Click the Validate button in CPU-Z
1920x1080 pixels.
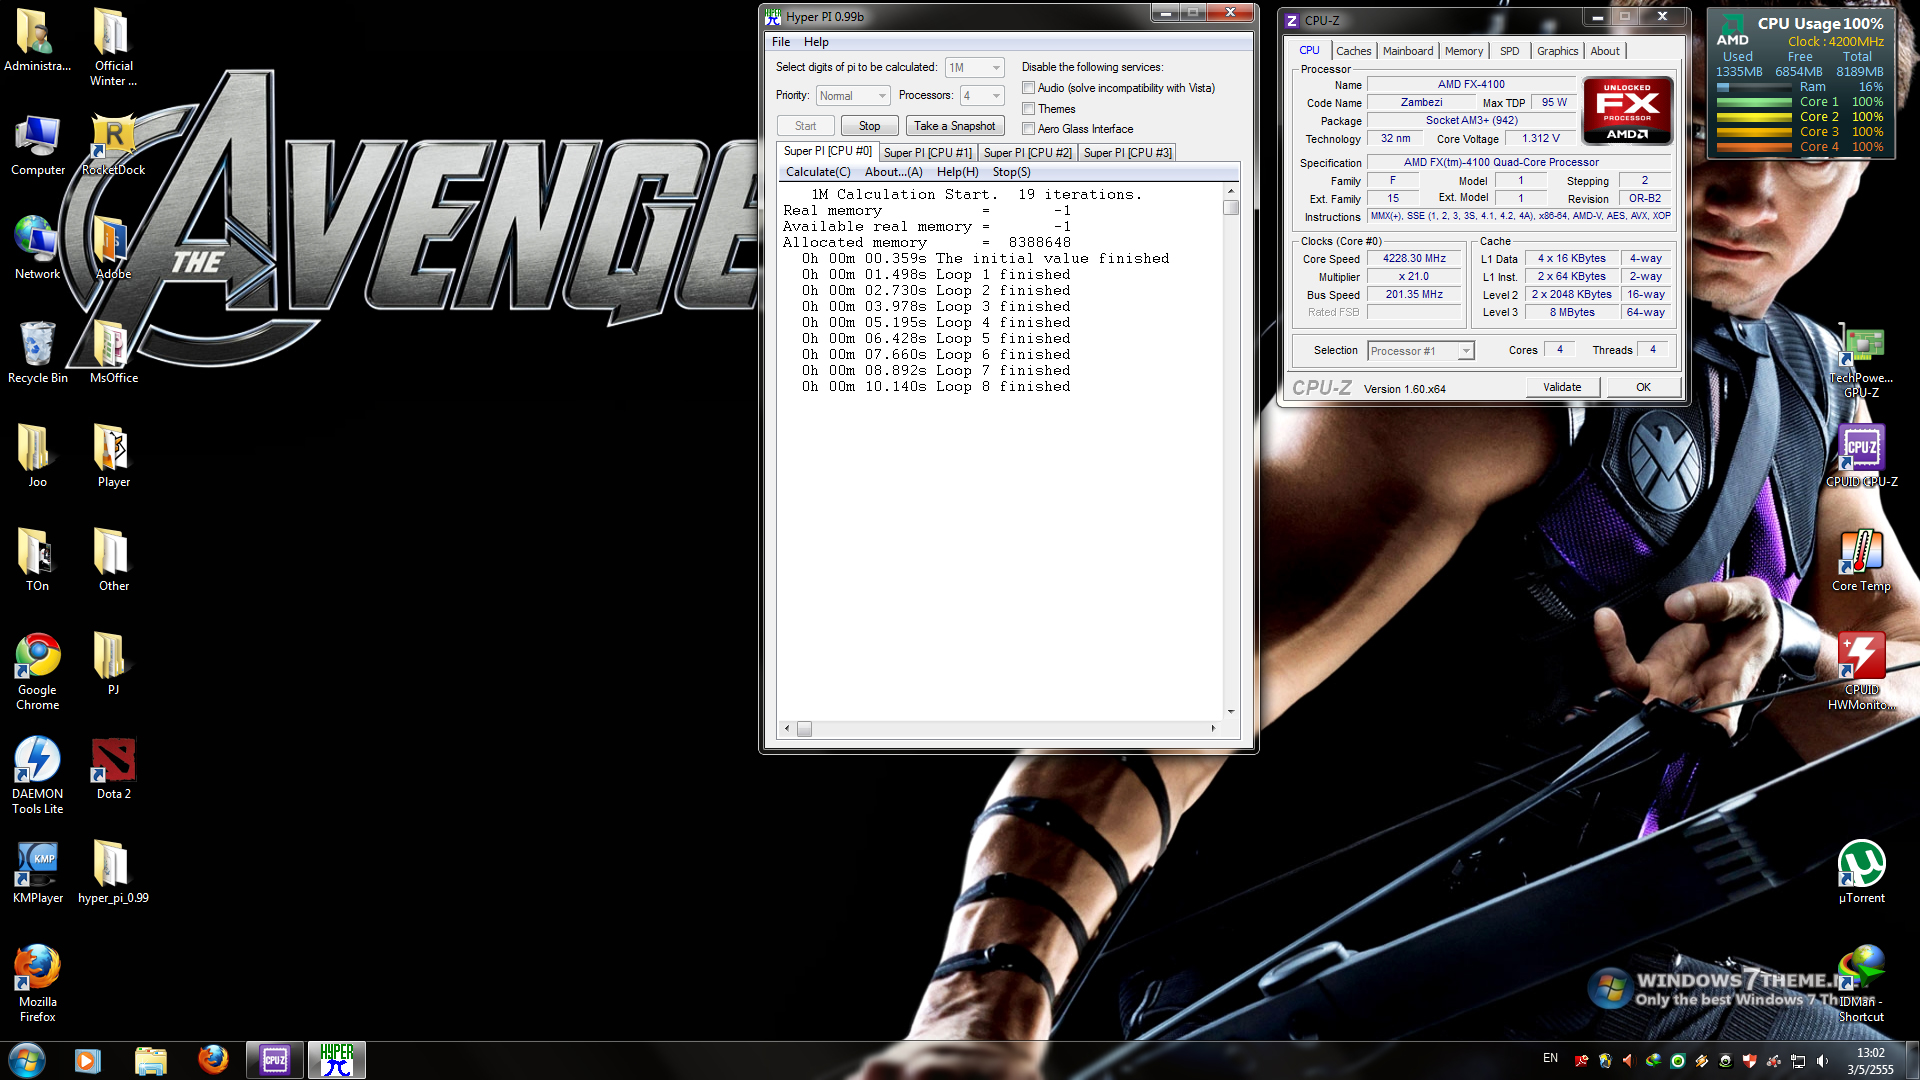(x=1561, y=387)
